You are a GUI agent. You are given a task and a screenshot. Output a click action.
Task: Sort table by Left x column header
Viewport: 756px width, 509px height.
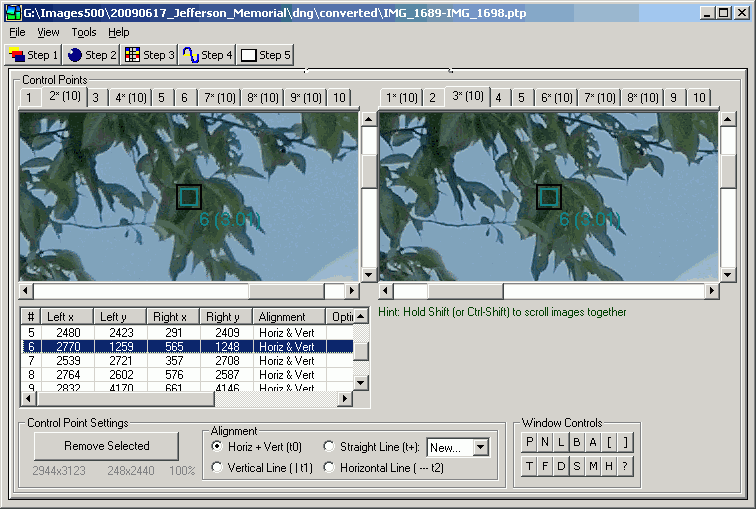67,317
